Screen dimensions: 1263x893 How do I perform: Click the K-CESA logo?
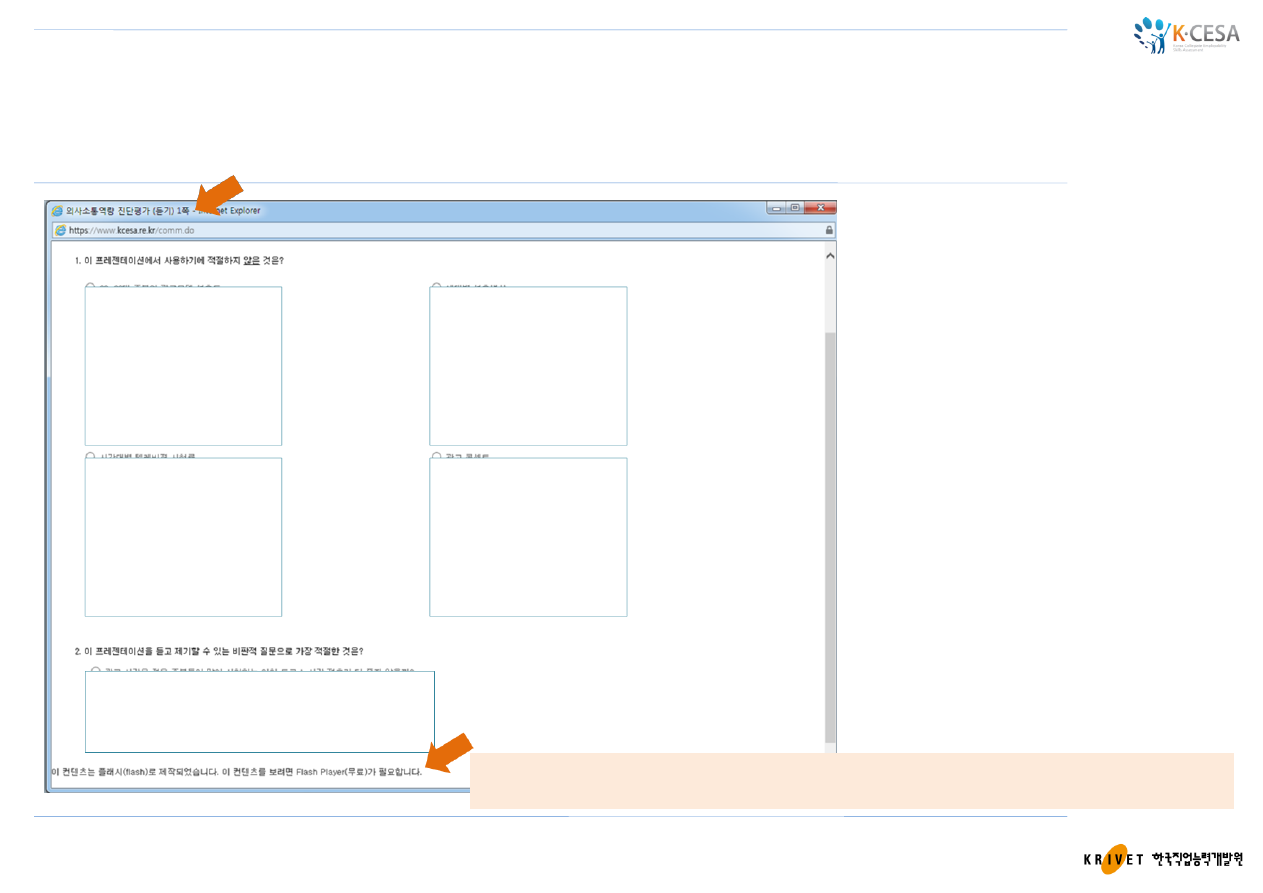click(1186, 35)
